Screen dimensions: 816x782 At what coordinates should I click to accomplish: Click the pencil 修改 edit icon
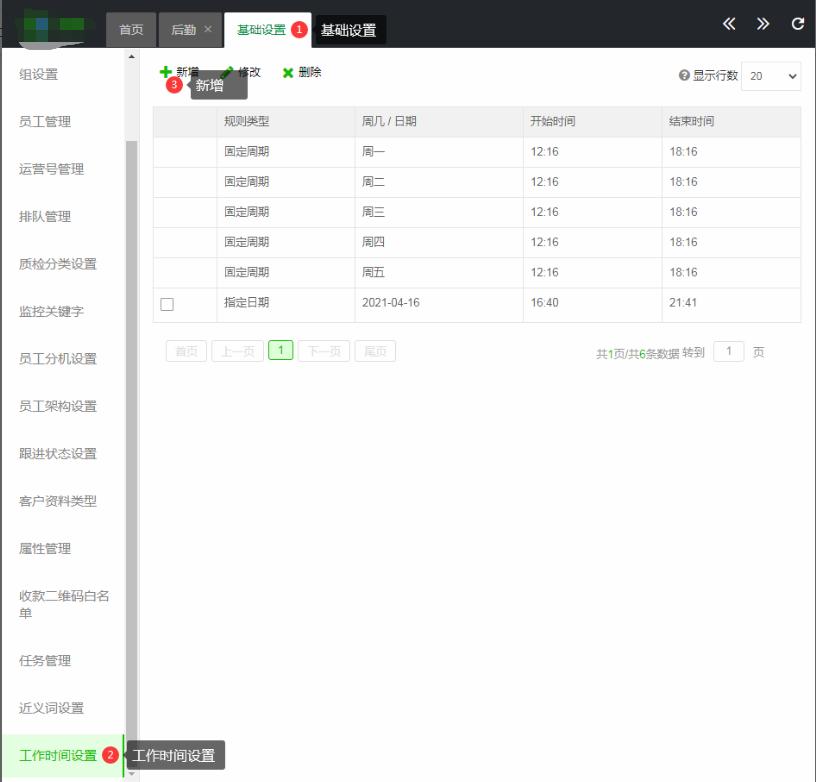pos(228,72)
